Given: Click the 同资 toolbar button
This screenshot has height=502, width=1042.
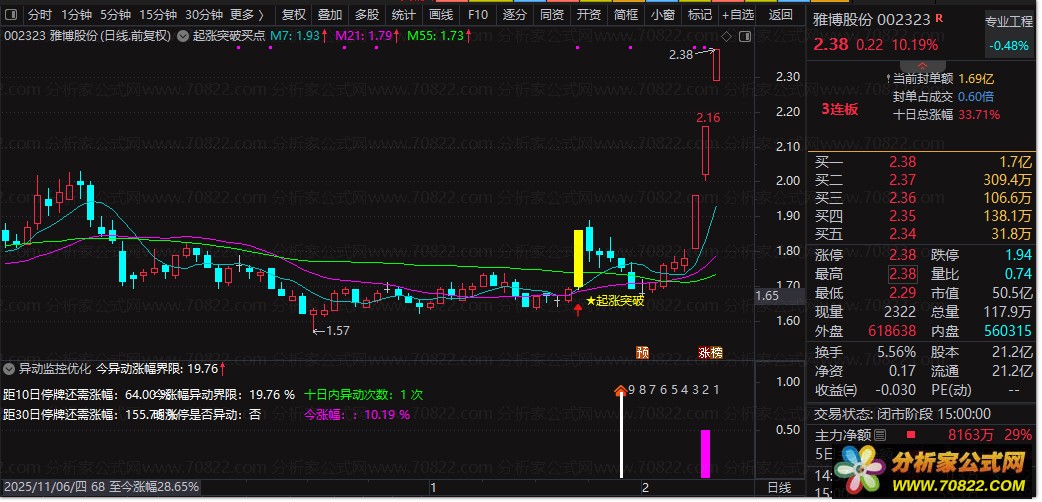Looking at the screenshot, I should pyautogui.click(x=552, y=15).
